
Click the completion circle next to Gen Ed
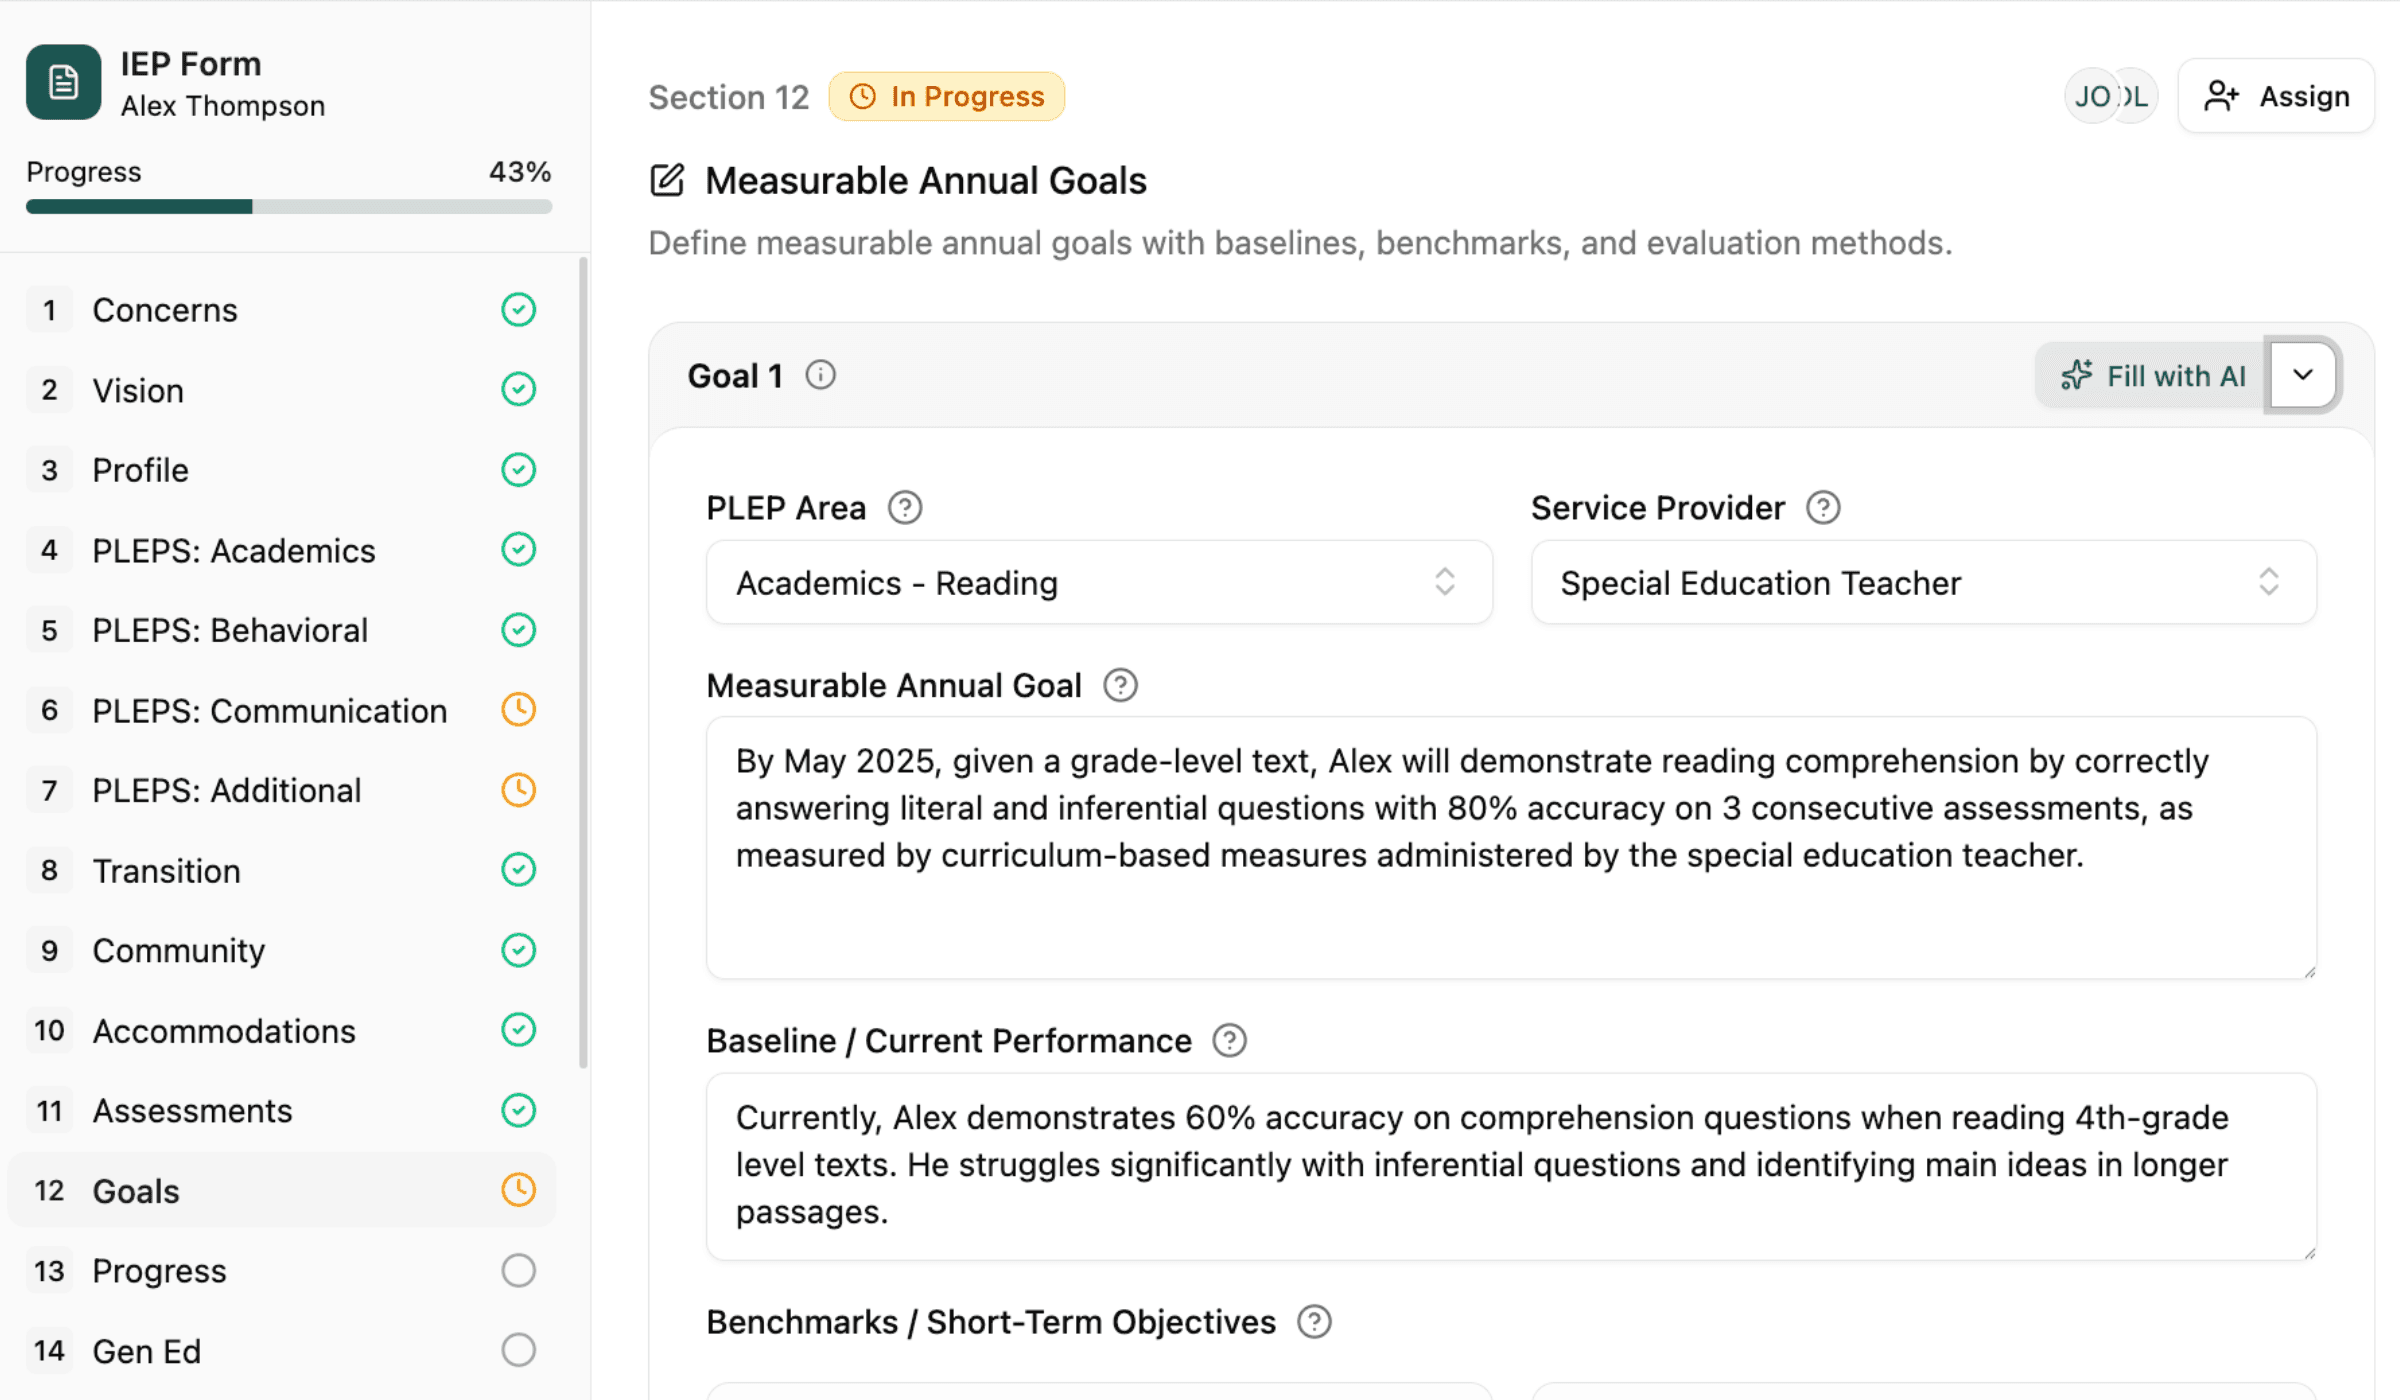(x=519, y=1350)
